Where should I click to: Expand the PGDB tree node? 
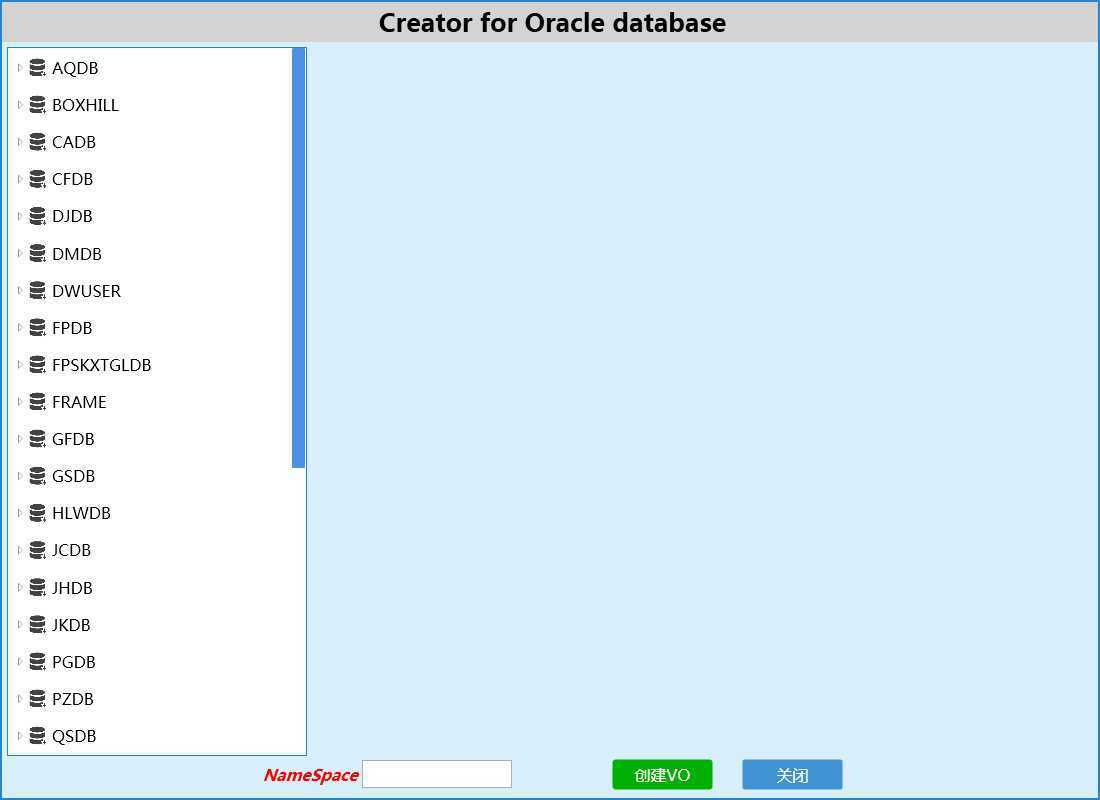[x=20, y=662]
